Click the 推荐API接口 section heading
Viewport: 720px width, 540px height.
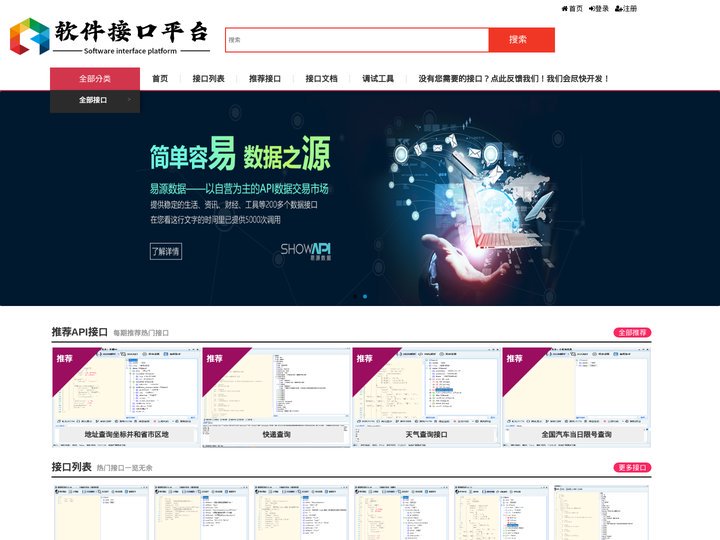pos(79,332)
